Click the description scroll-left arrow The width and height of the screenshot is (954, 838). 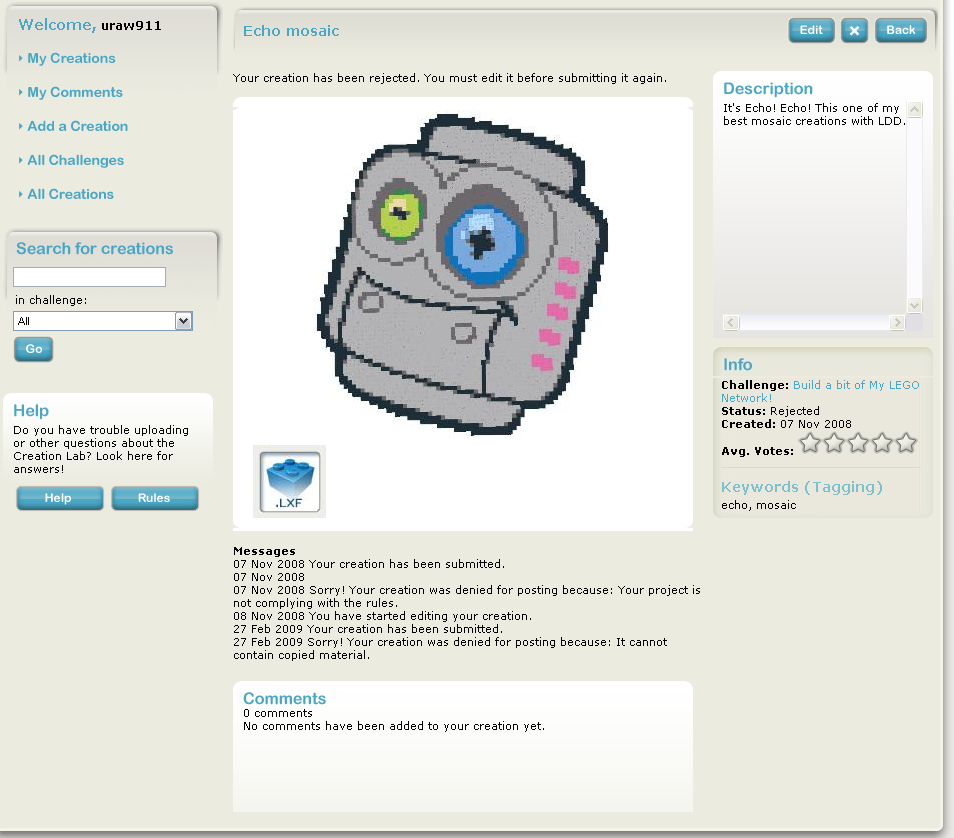point(731,323)
